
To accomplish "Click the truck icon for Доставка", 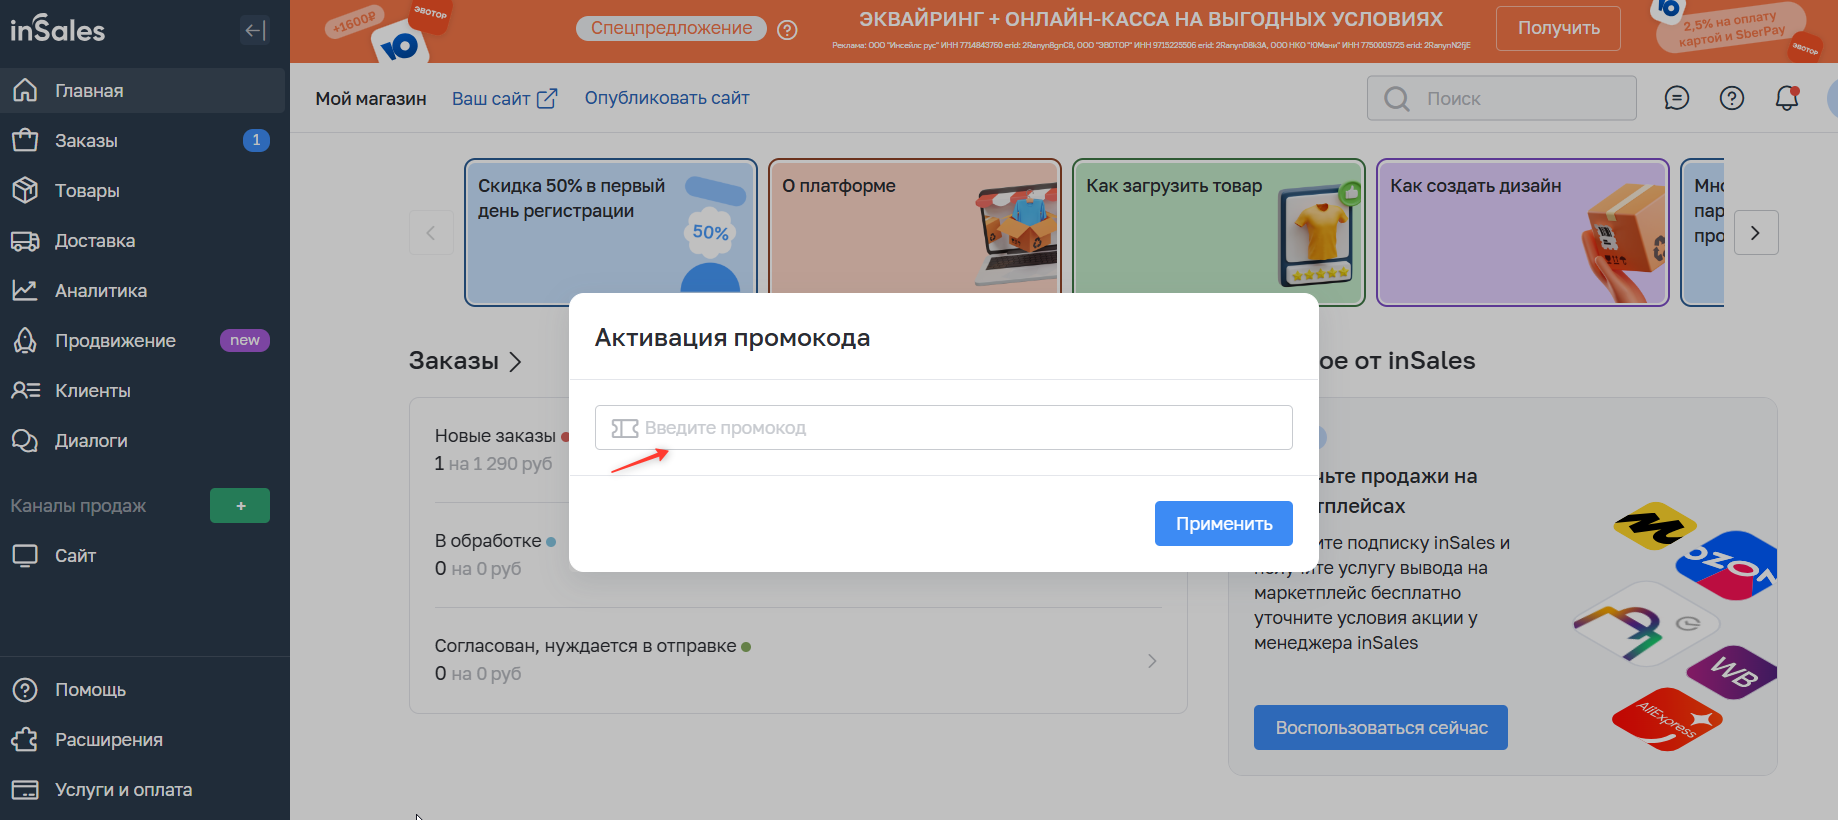I will point(25,241).
